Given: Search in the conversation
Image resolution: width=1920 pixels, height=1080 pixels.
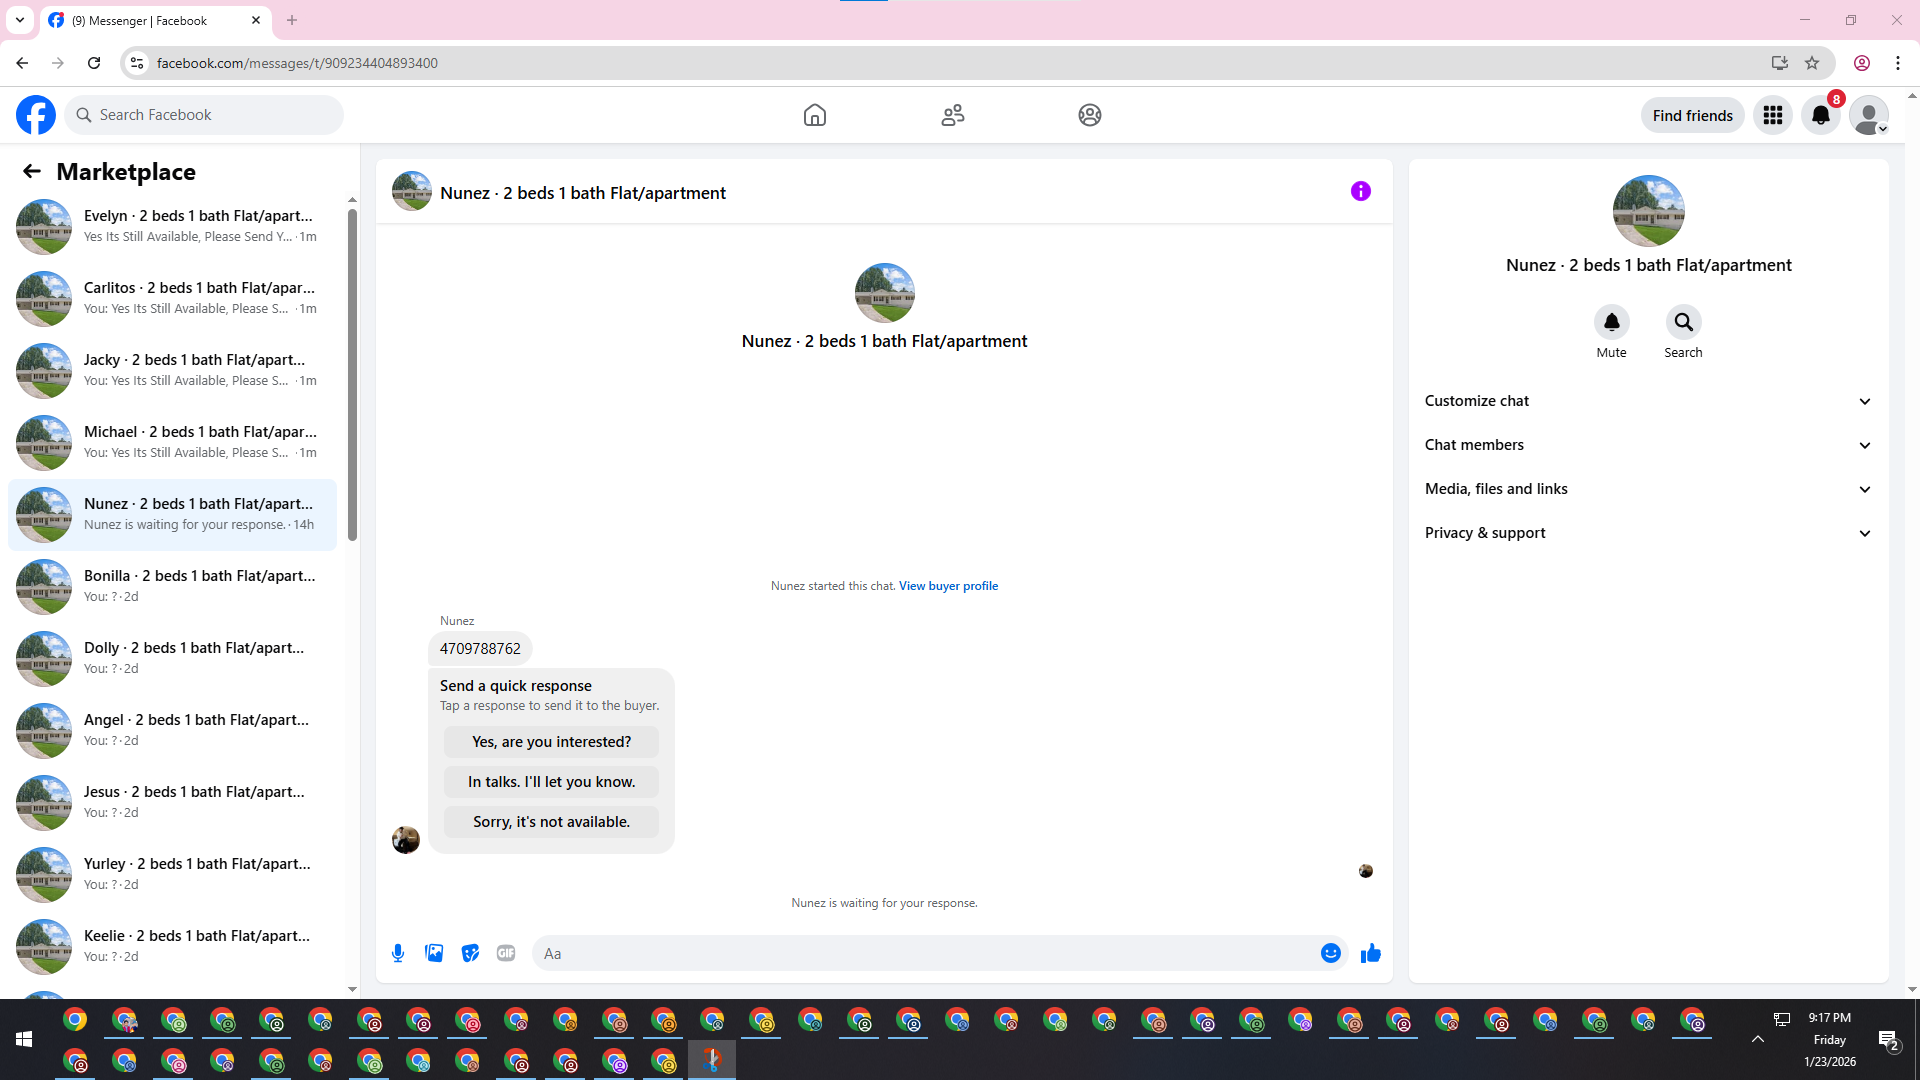Looking at the screenshot, I should tap(1683, 322).
